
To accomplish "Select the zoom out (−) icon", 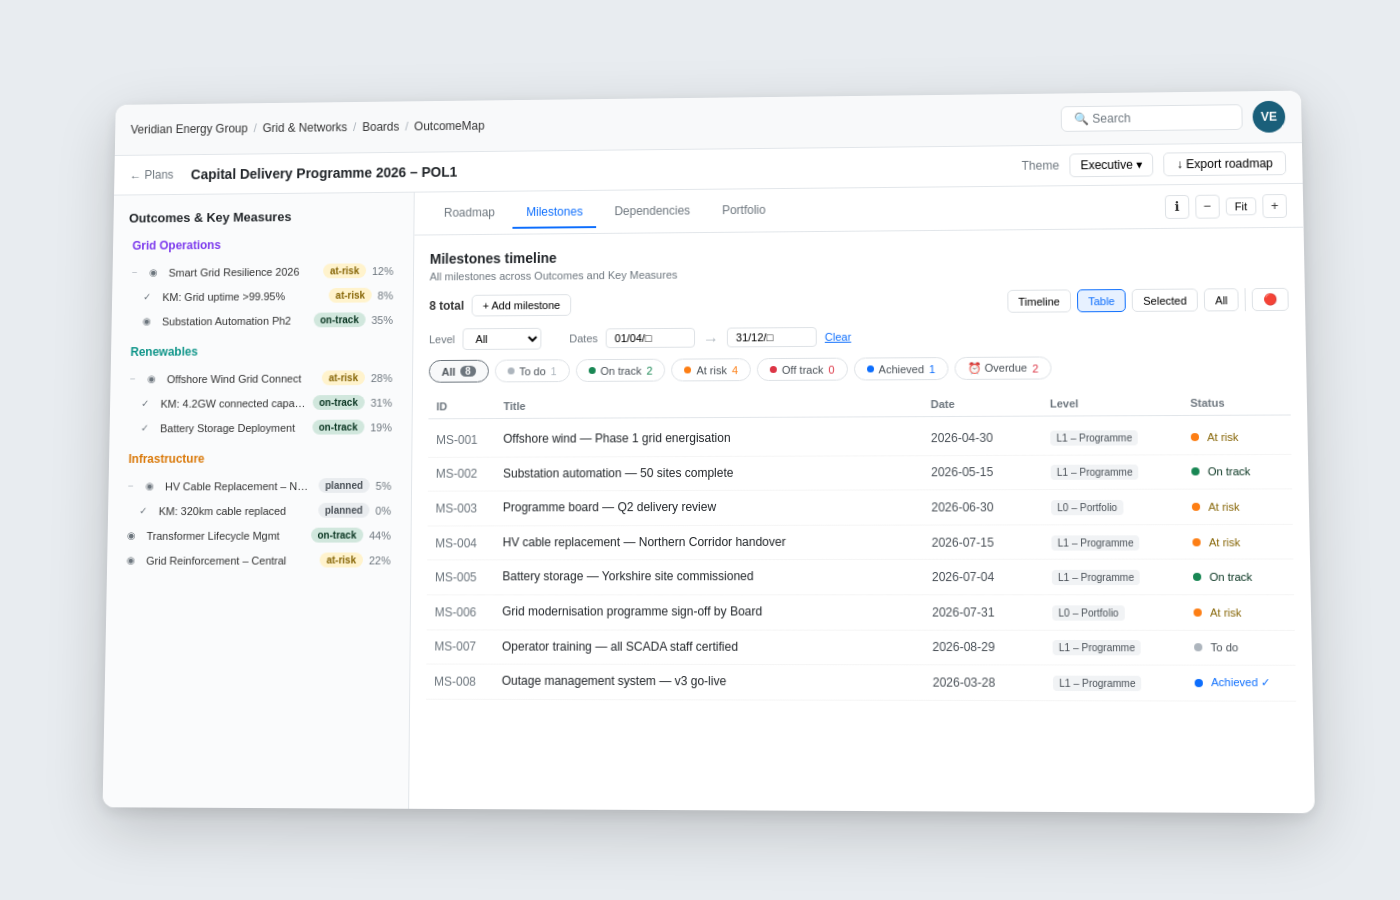I will tap(1207, 206).
